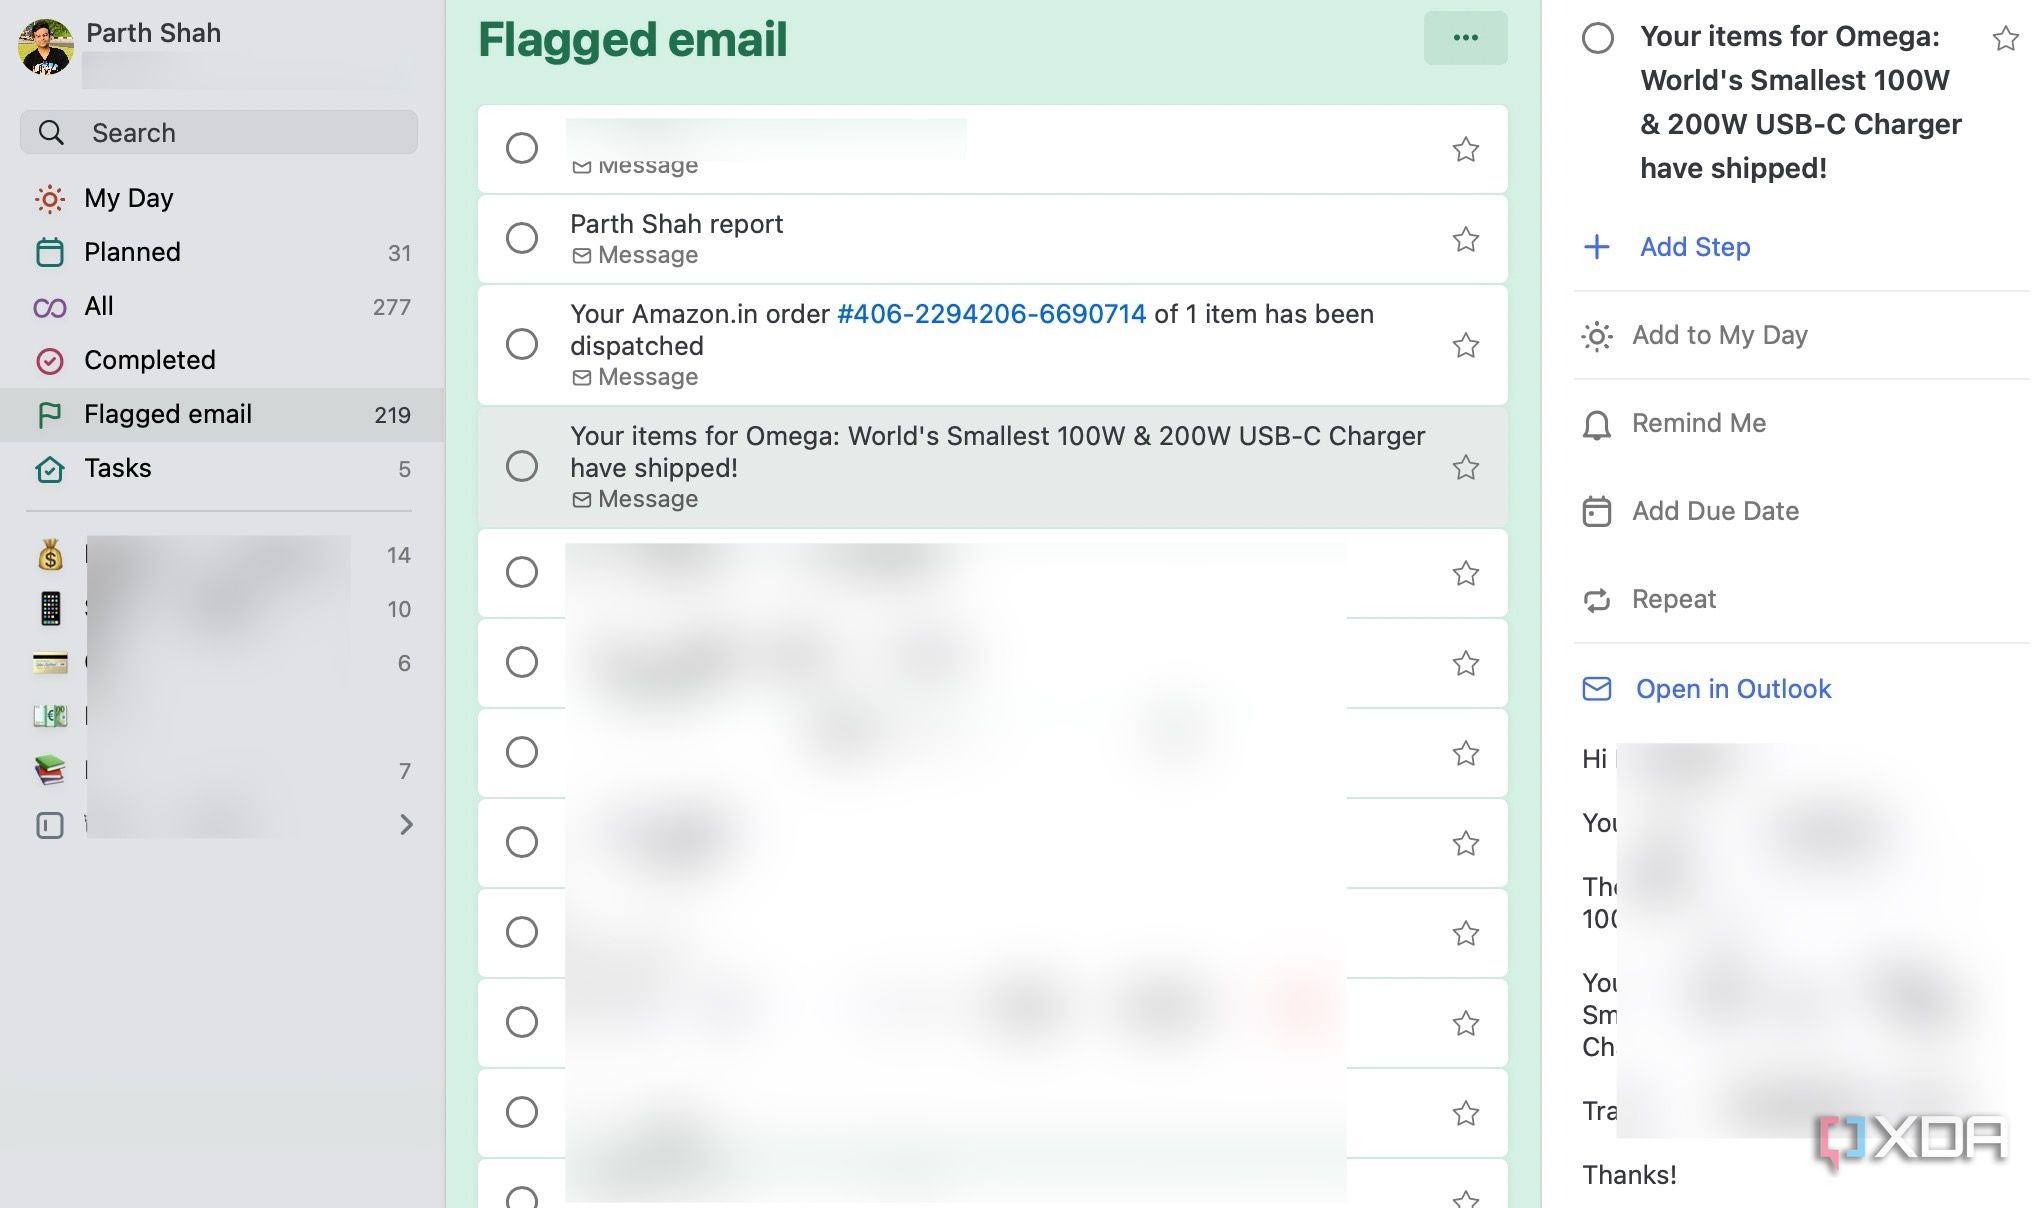2042x1208 pixels.
Task: Select the My Day sun icon
Action: coord(49,199)
